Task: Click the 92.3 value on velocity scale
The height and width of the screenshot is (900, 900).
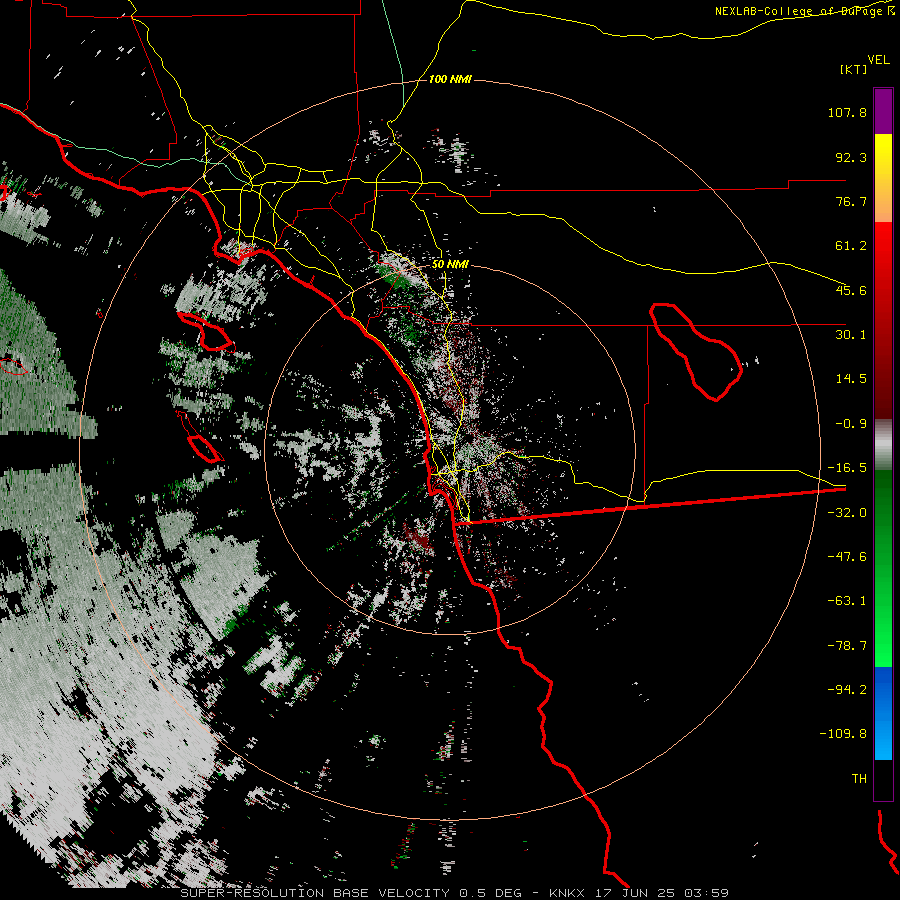Action: point(851,157)
